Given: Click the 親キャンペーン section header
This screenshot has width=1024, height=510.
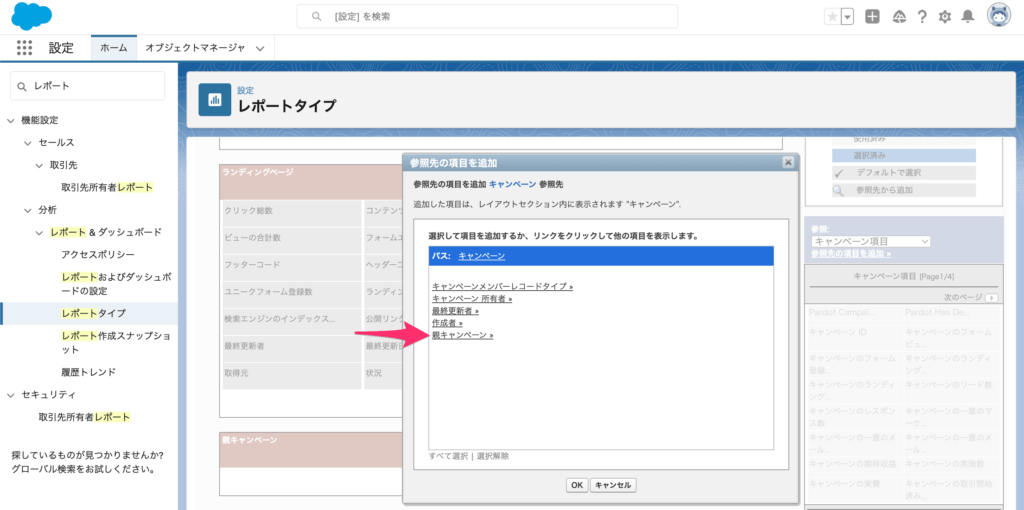Looking at the screenshot, I should (x=312, y=449).
